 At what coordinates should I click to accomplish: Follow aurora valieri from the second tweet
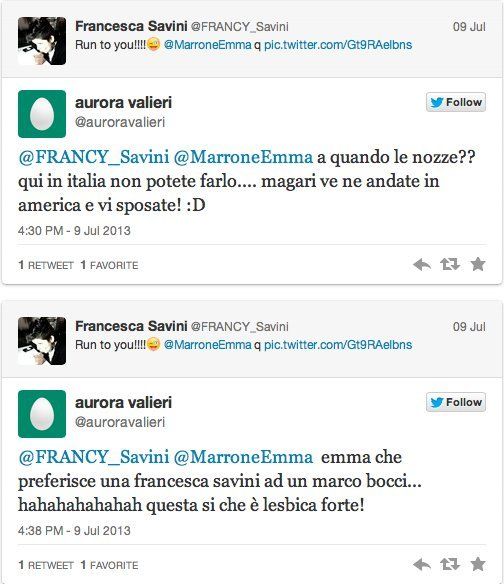point(456,402)
